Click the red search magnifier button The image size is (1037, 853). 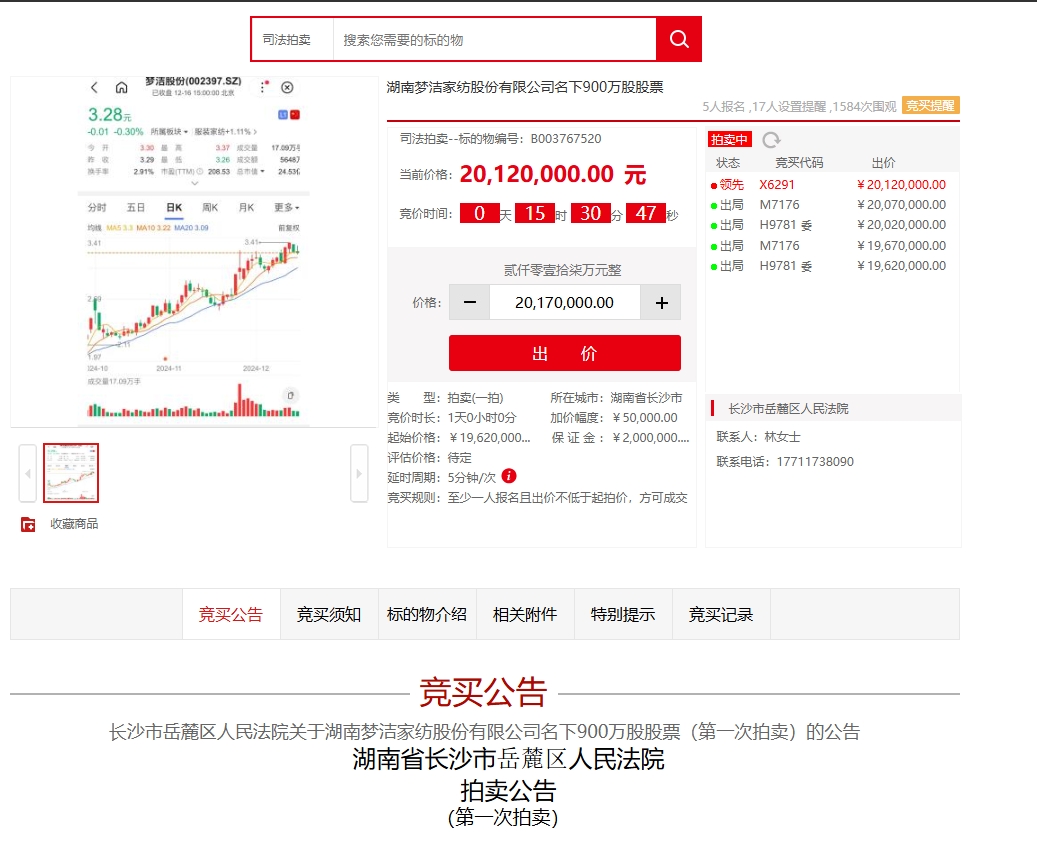[679, 40]
